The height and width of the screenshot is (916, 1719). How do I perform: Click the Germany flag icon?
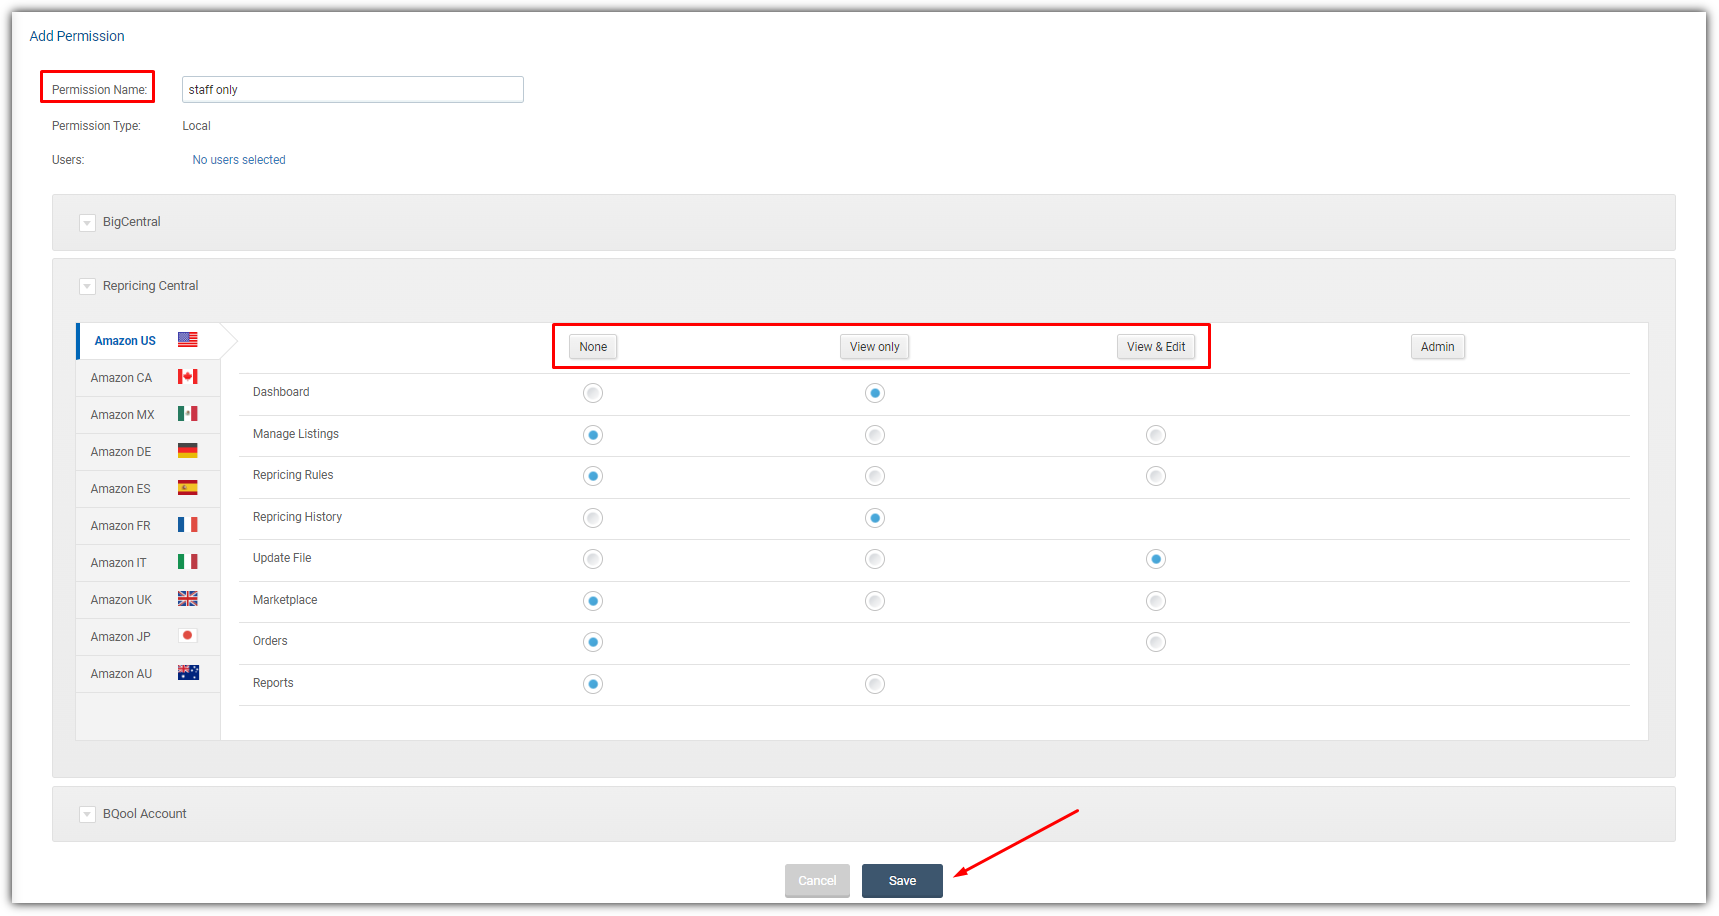[187, 451]
